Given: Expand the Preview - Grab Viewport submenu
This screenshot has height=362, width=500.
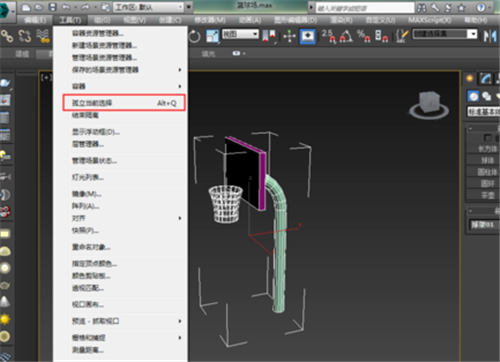Looking at the screenshot, I should (180, 321).
